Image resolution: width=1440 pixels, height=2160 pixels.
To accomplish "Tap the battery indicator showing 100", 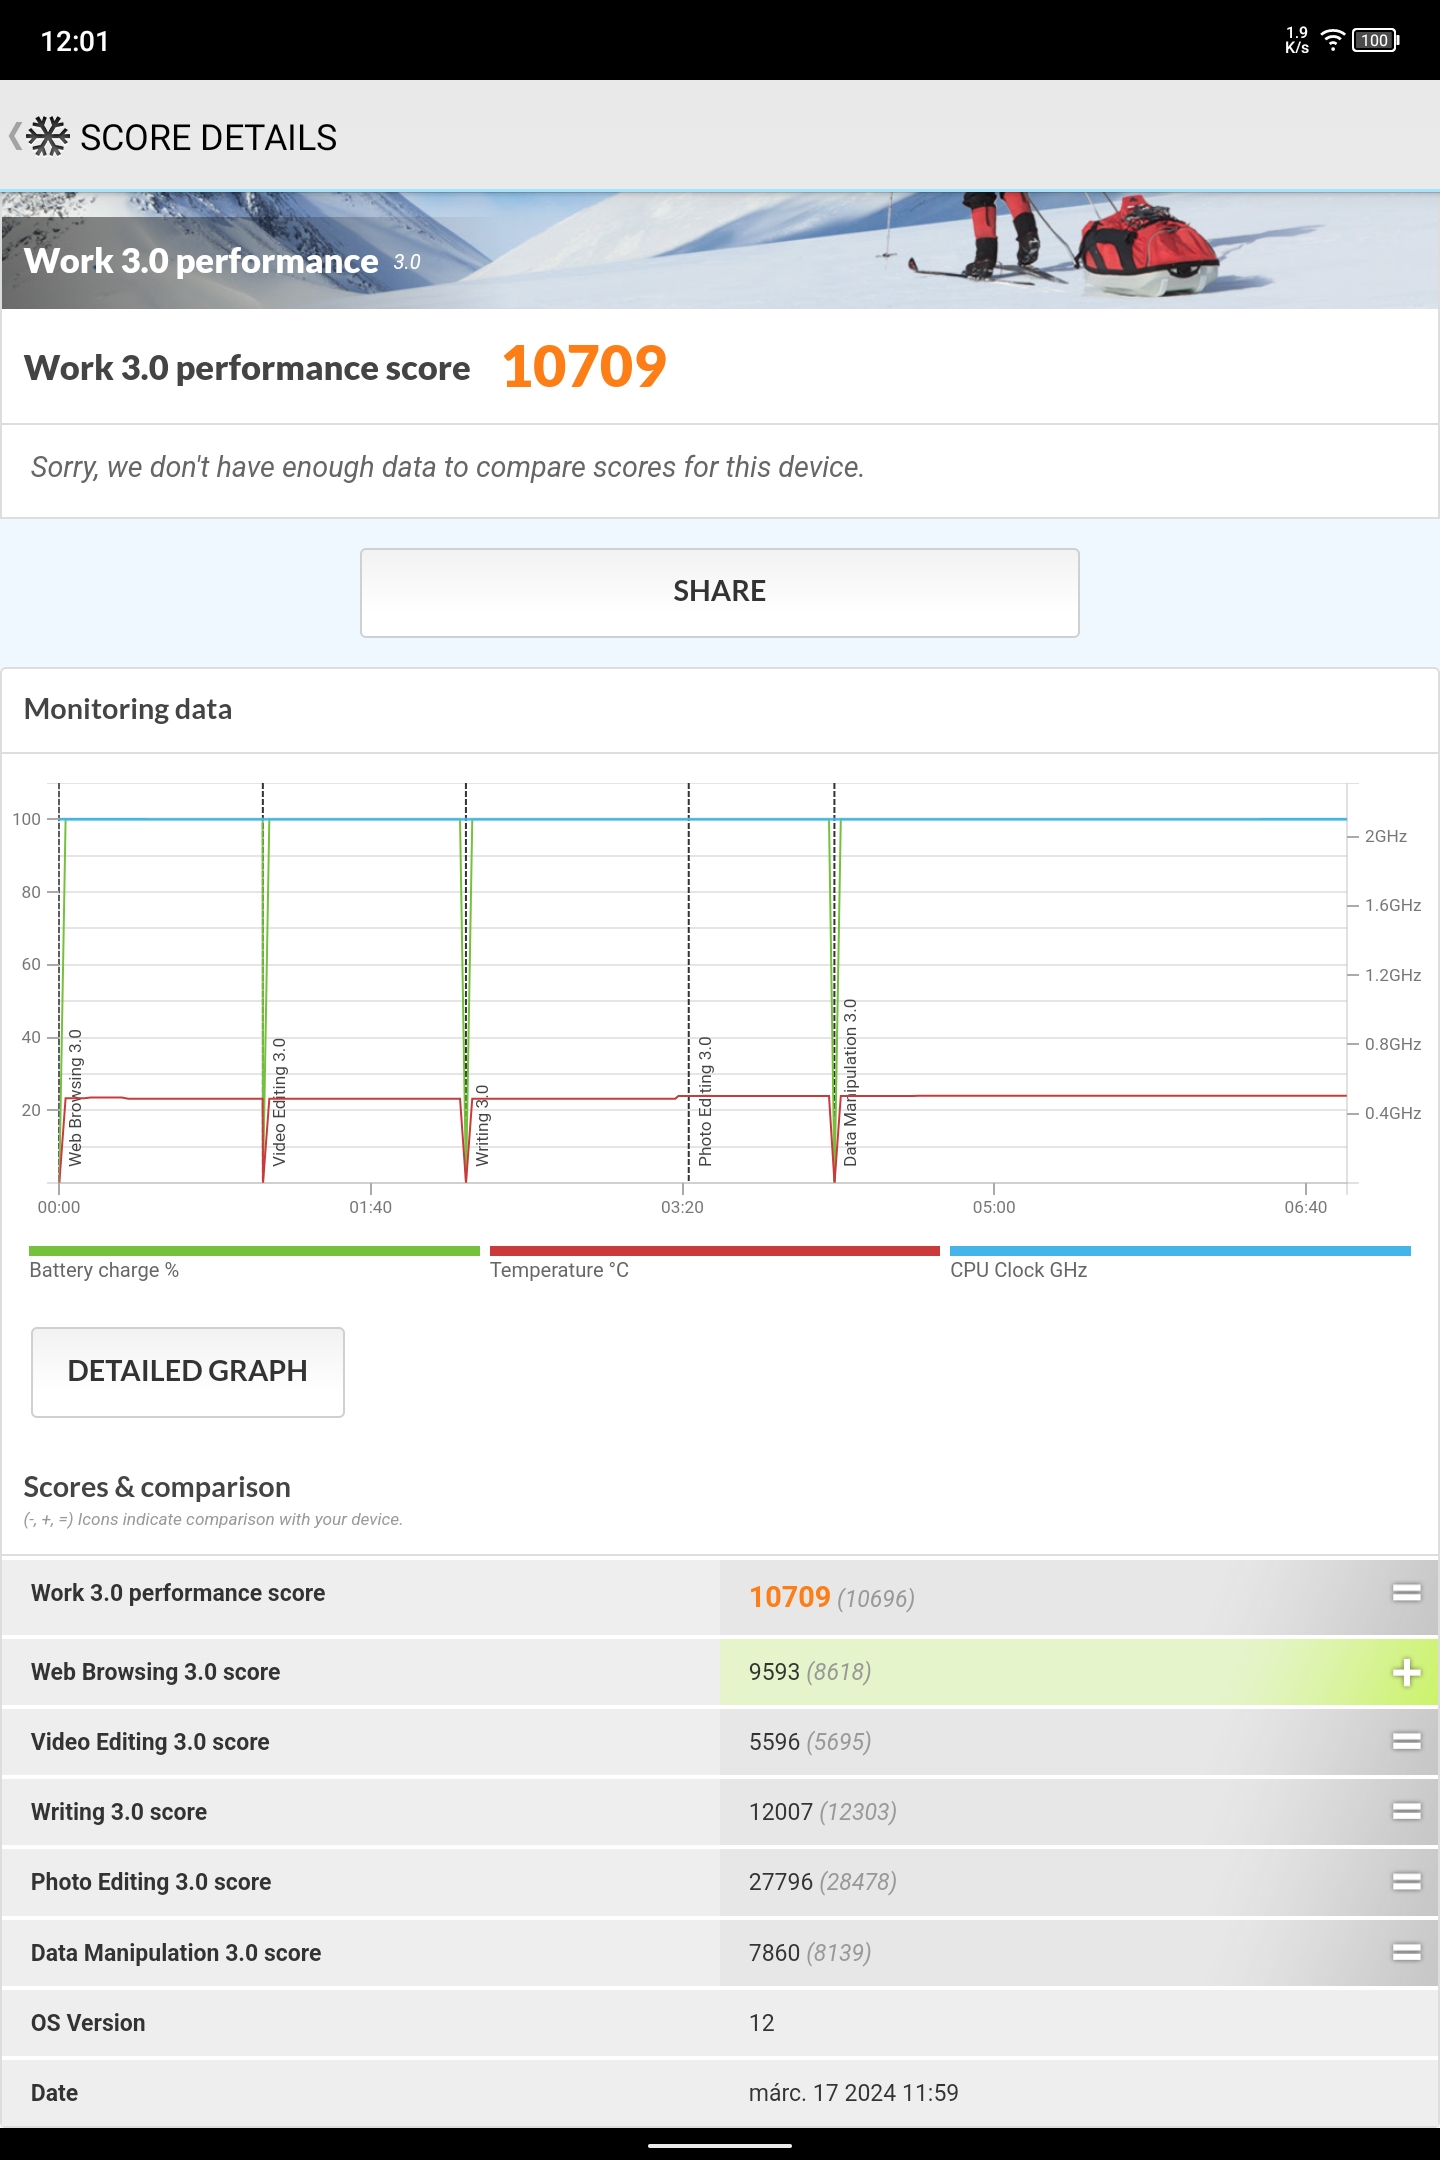I will click(1376, 40).
